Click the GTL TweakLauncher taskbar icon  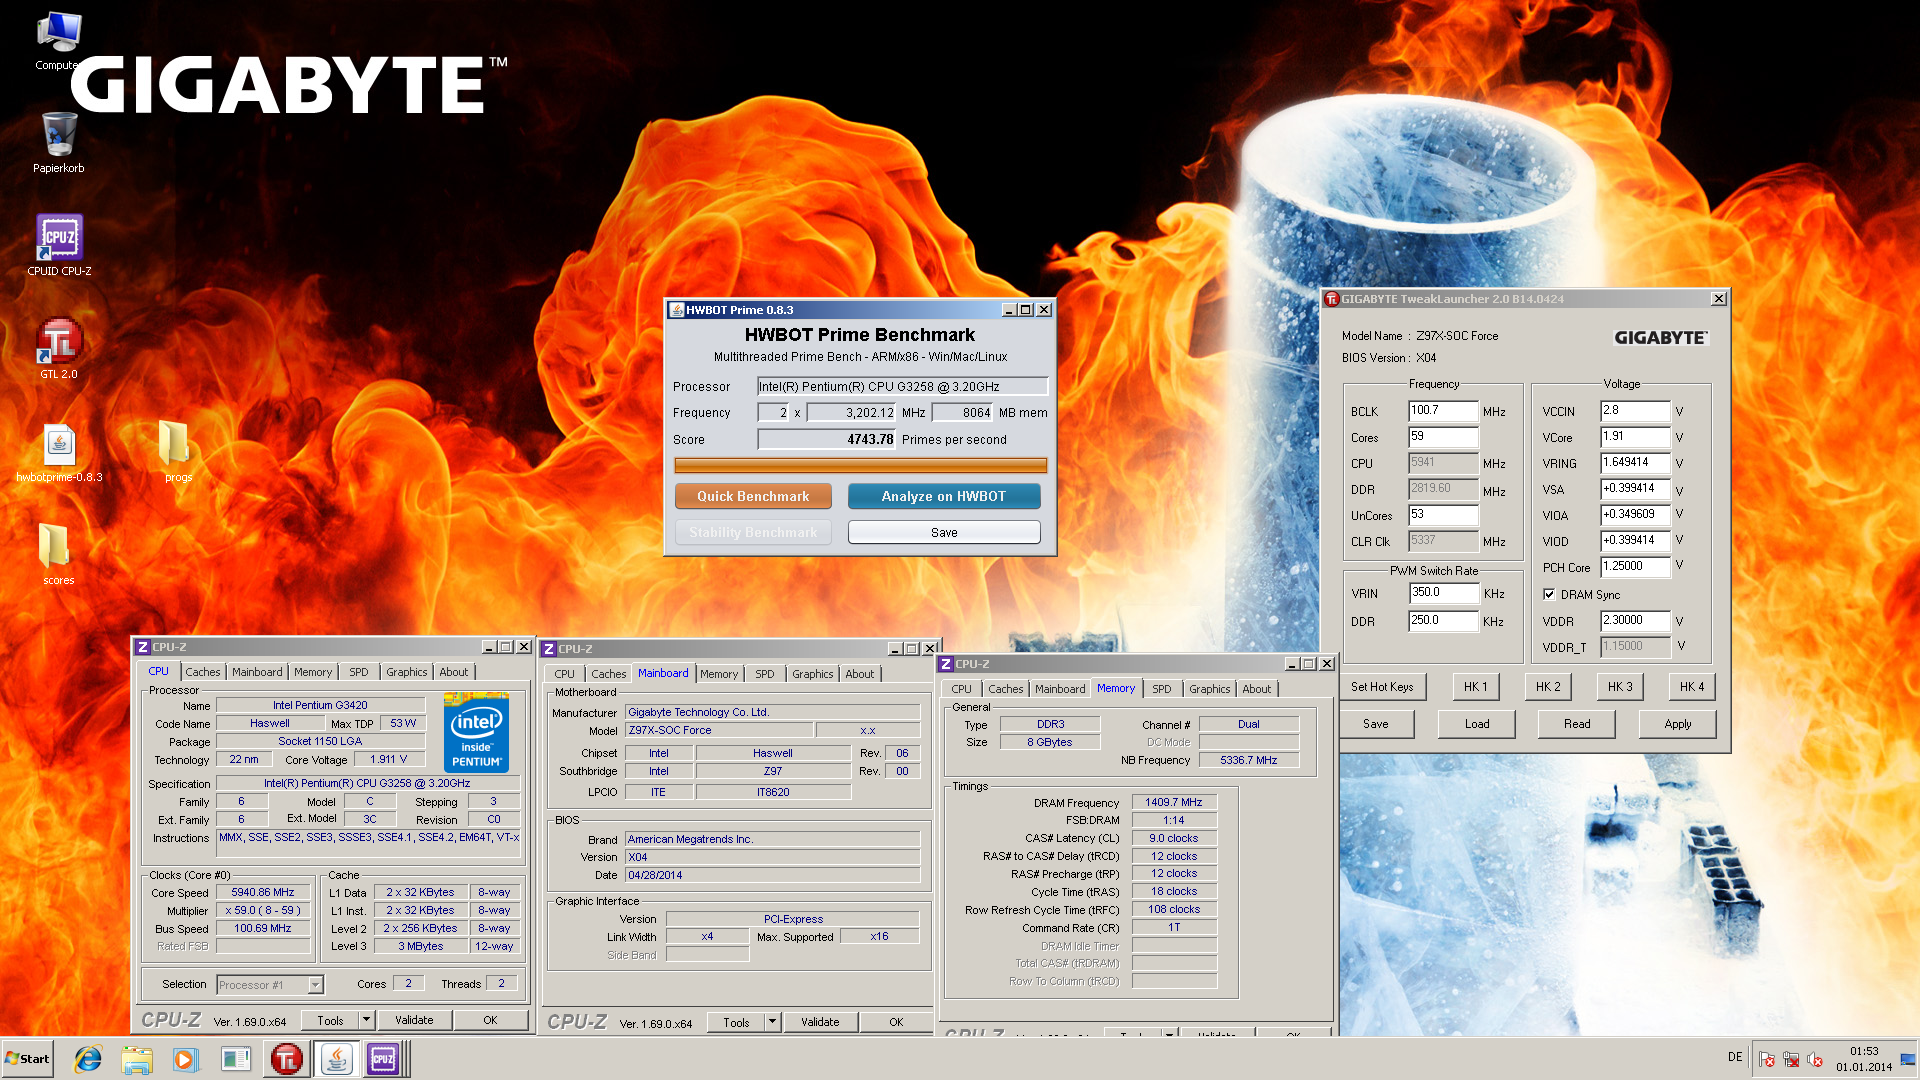pyautogui.click(x=287, y=1059)
